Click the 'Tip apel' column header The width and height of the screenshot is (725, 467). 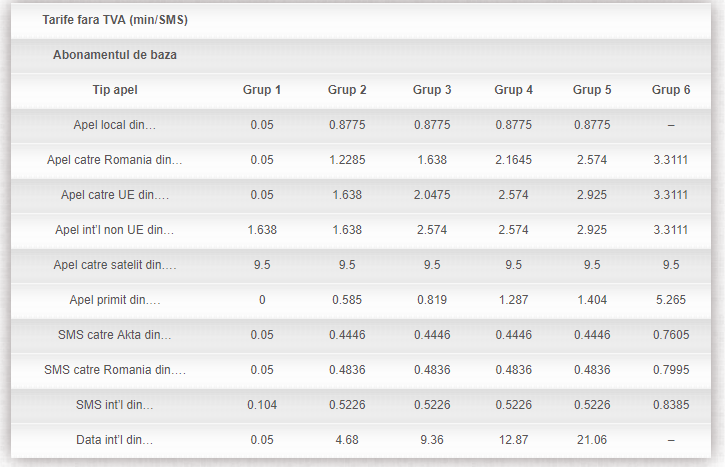click(x=115, y=90)
